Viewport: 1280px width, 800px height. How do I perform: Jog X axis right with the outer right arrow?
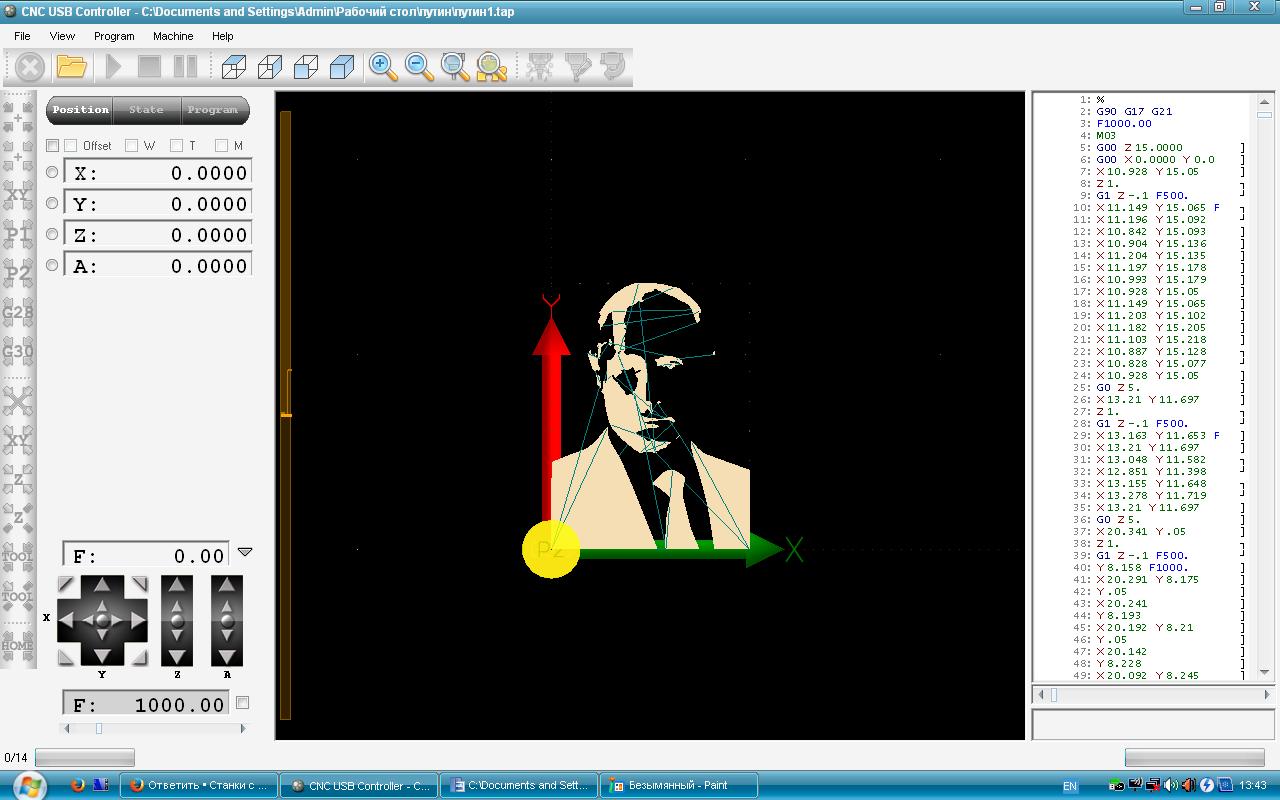coord(138,621)
